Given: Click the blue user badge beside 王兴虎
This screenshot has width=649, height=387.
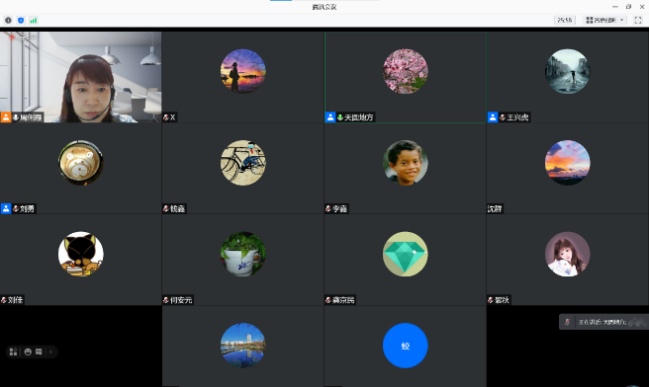Looking at the screenshot, I should [x=493, y=117].
